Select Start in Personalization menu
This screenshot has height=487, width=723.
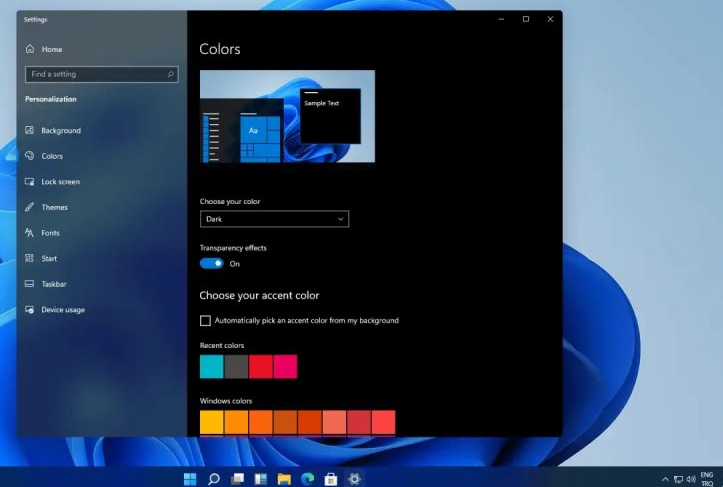pyautogui.click(x=49, y=258)
